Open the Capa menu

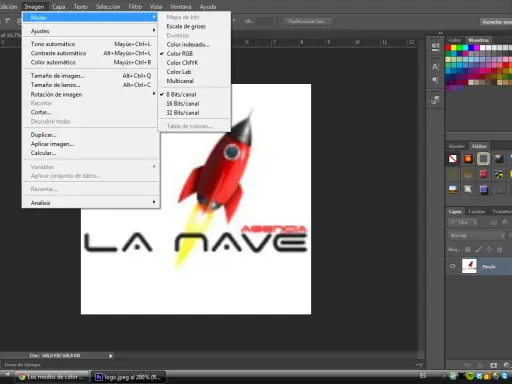(x=59, y=7)
